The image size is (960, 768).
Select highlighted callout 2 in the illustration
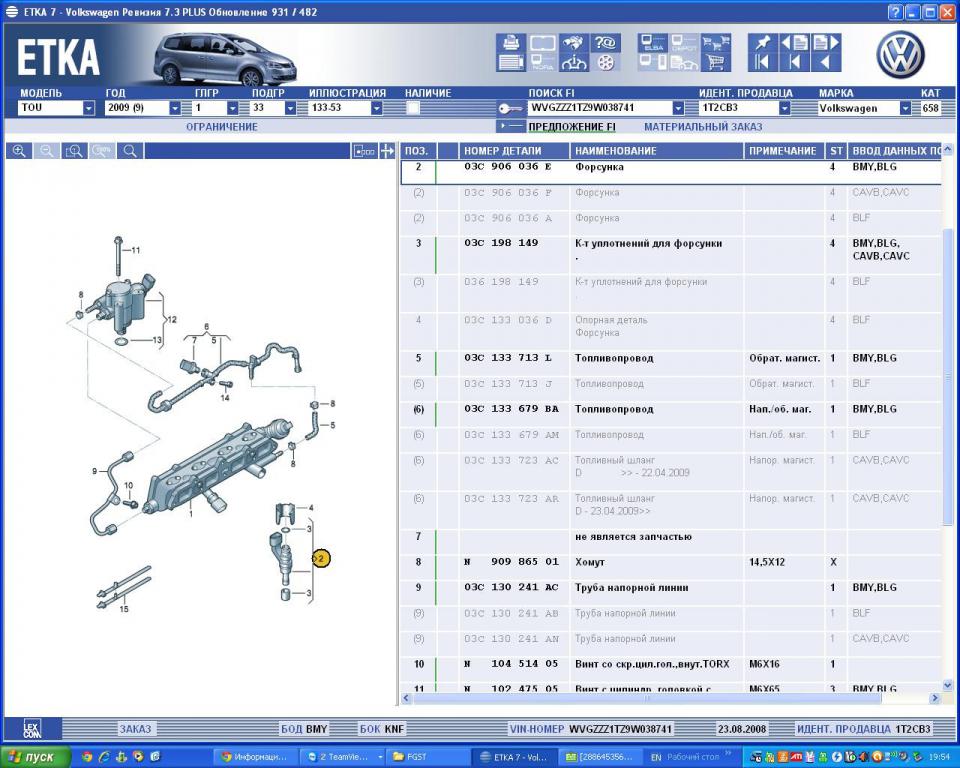(321, 559)
